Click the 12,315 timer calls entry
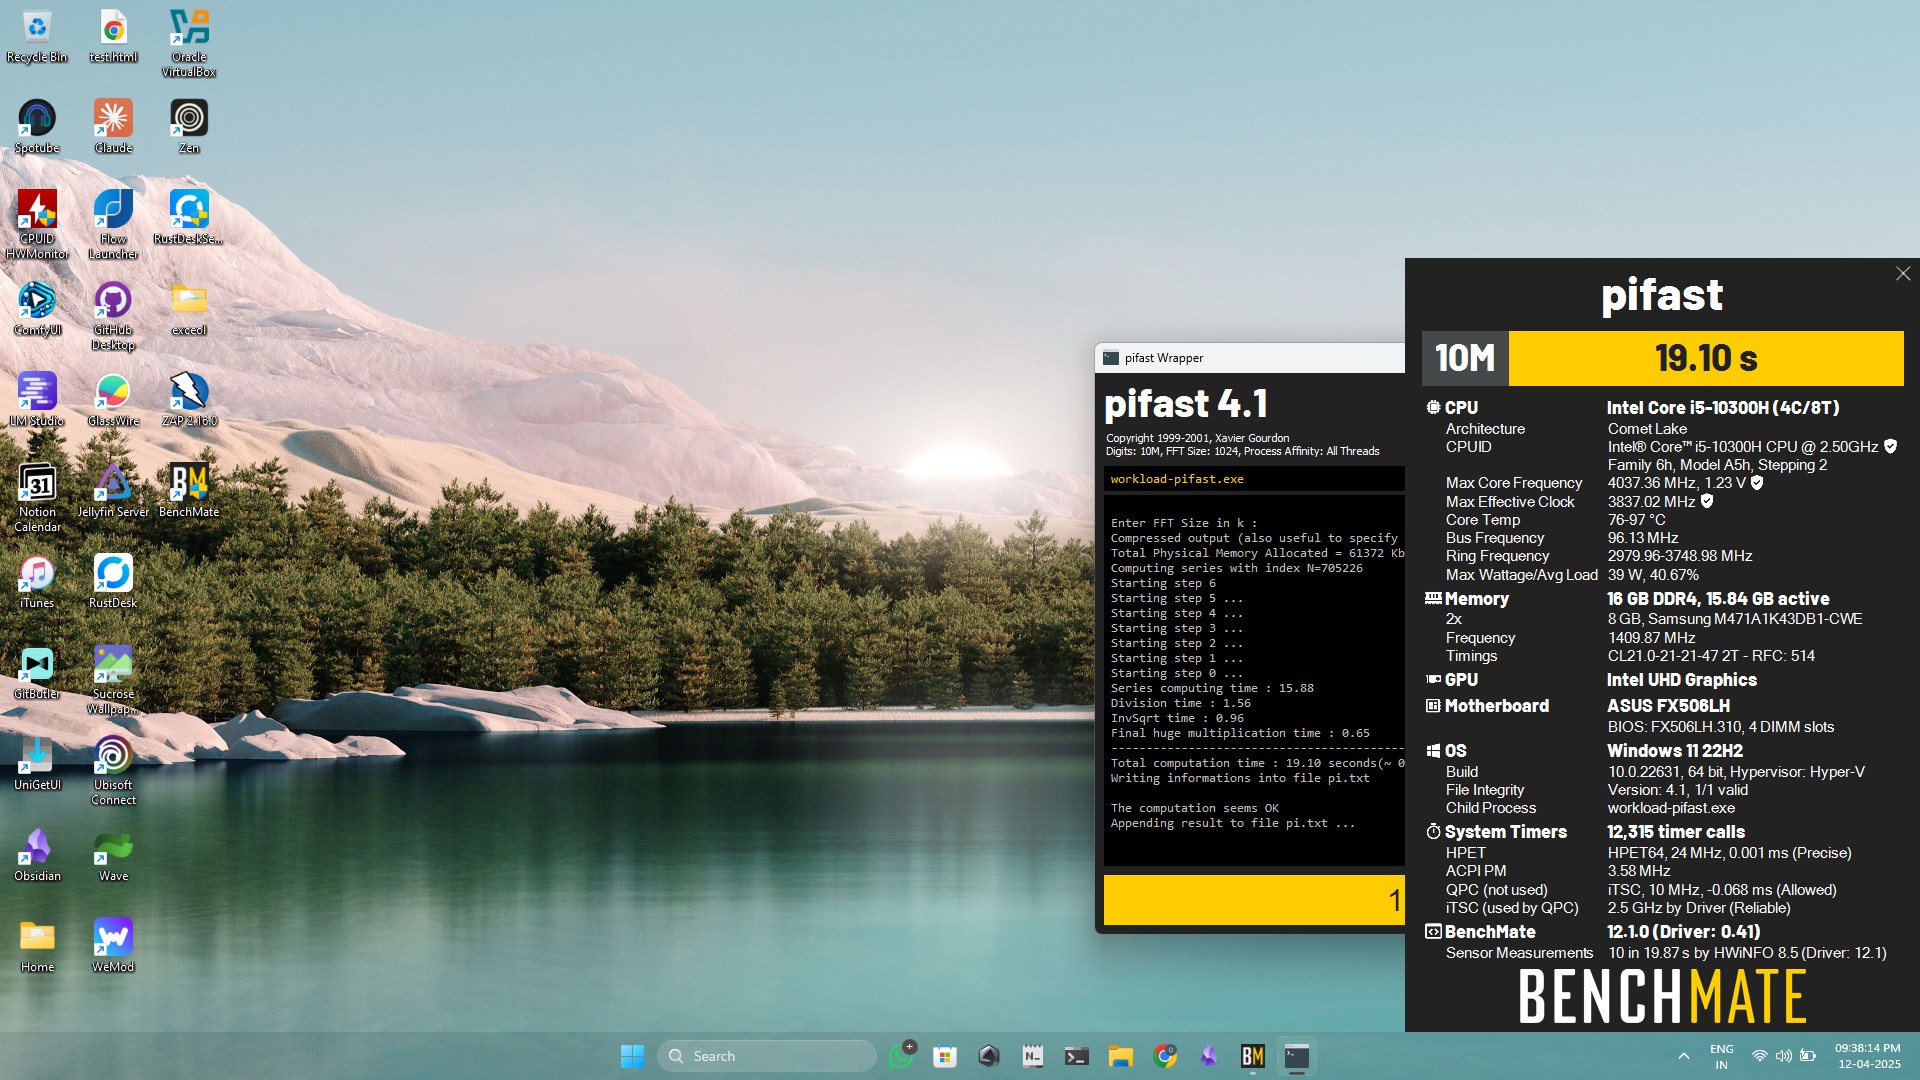 pyautogui.click(x=1676, y=832)
